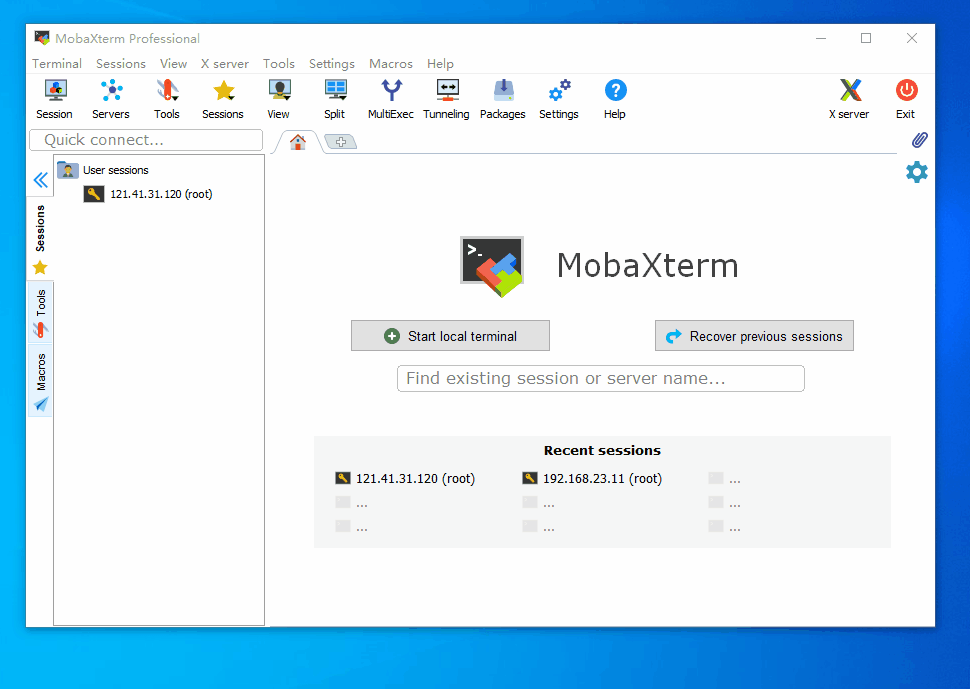
Task: Open the Tools menu
Action: coord(278,64)
